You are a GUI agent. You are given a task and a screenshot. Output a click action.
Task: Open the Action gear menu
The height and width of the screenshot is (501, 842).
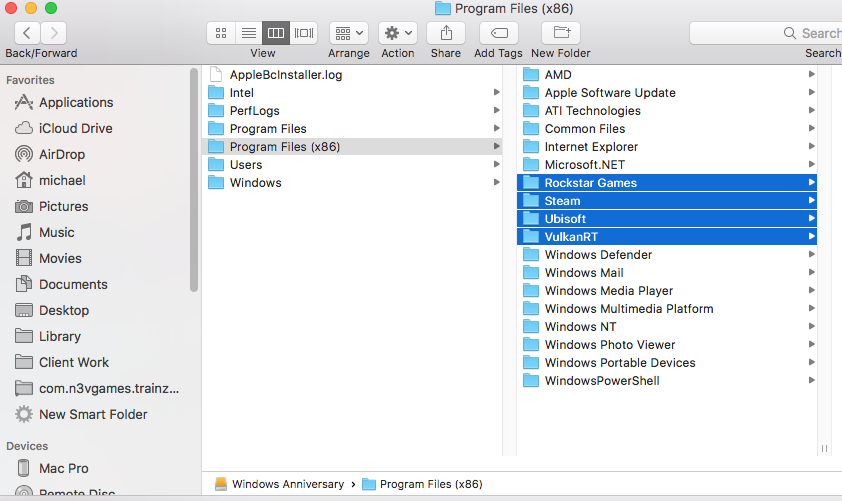click(x=398, y=33)
